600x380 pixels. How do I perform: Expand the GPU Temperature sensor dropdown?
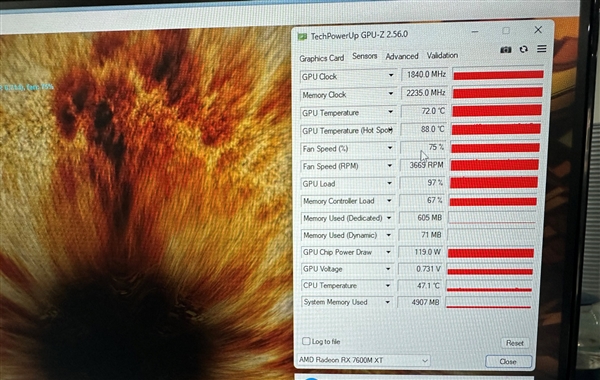(x=390, y=112)
